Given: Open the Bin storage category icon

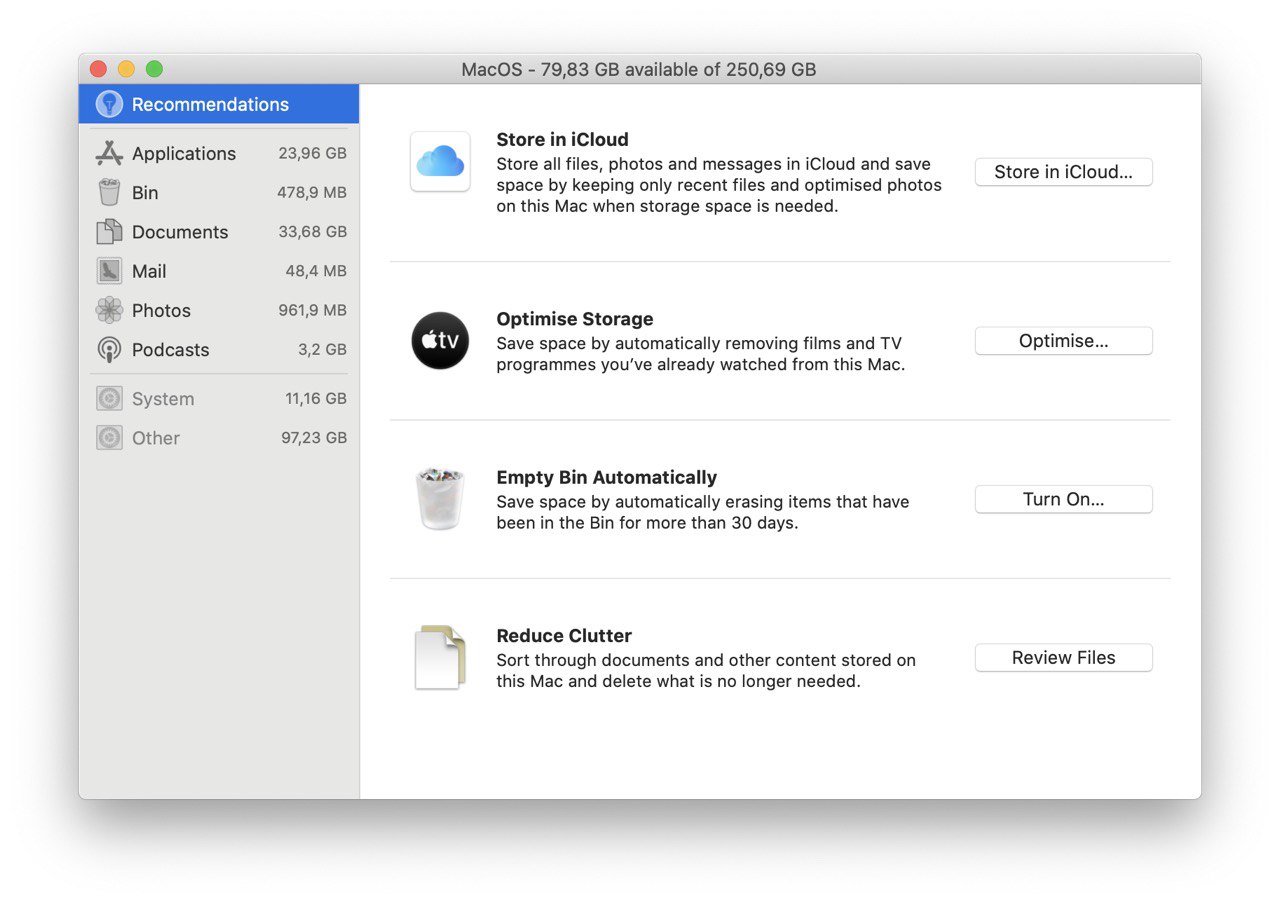Looking at the screenshot, I should [109, 192].
